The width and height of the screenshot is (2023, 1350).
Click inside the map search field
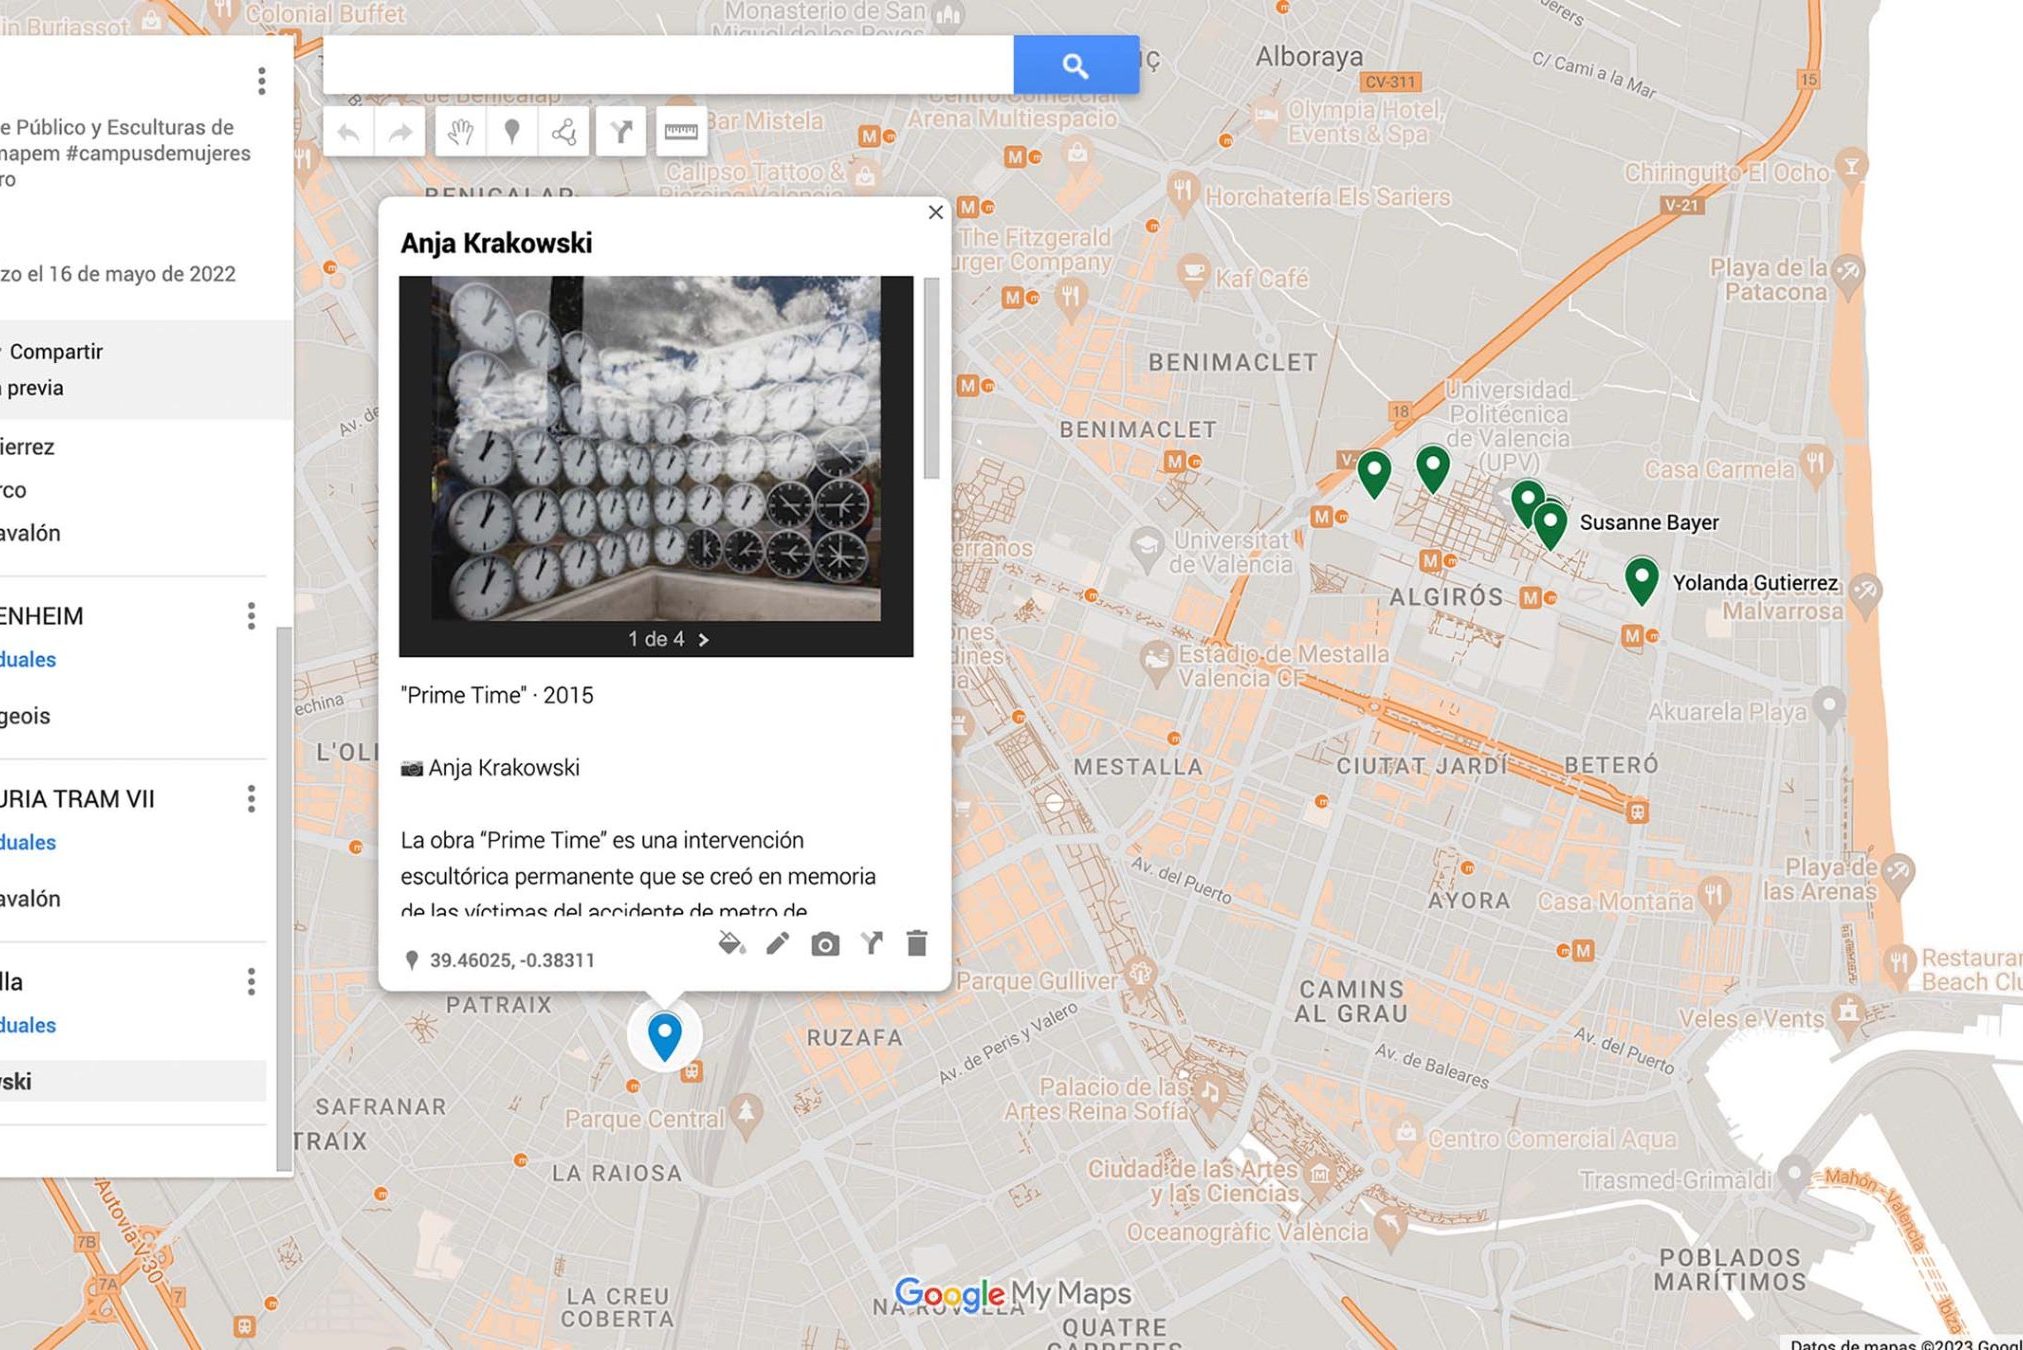[x=668, y=66]
